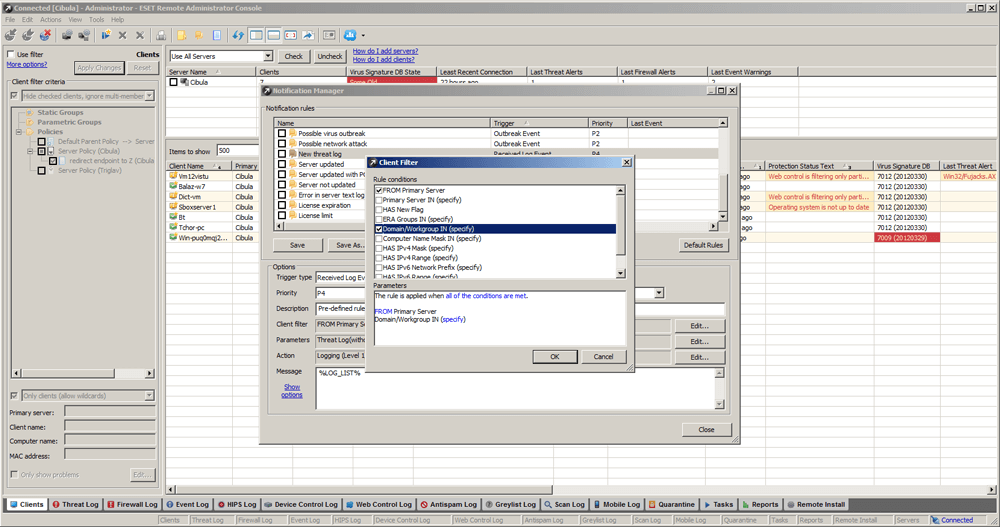Image resolution: width=1000 pixels, height=527 pixels.
Task: Open the Priority combo box arrow in Options
Action: click(x=659, y=293)
